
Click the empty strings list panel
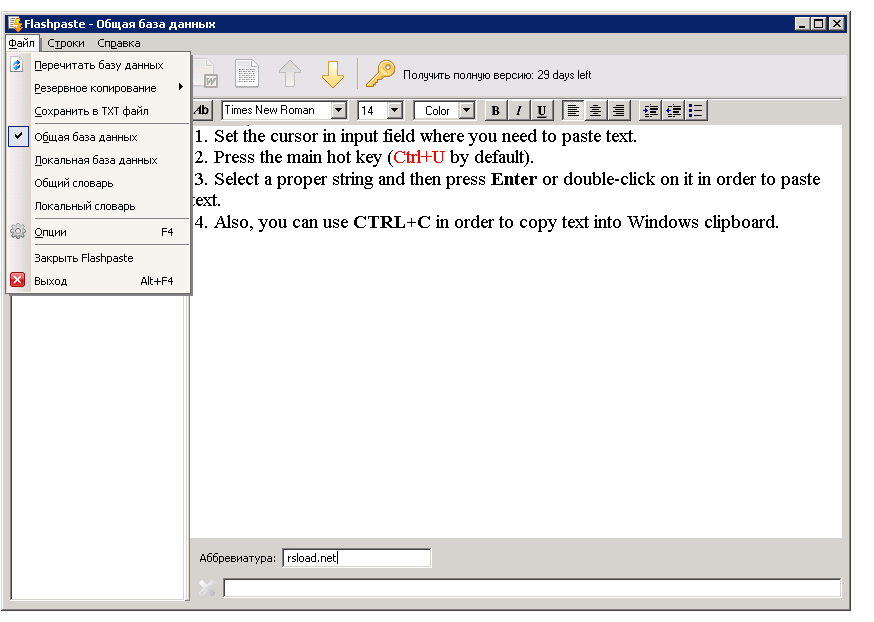click(98, 447)
